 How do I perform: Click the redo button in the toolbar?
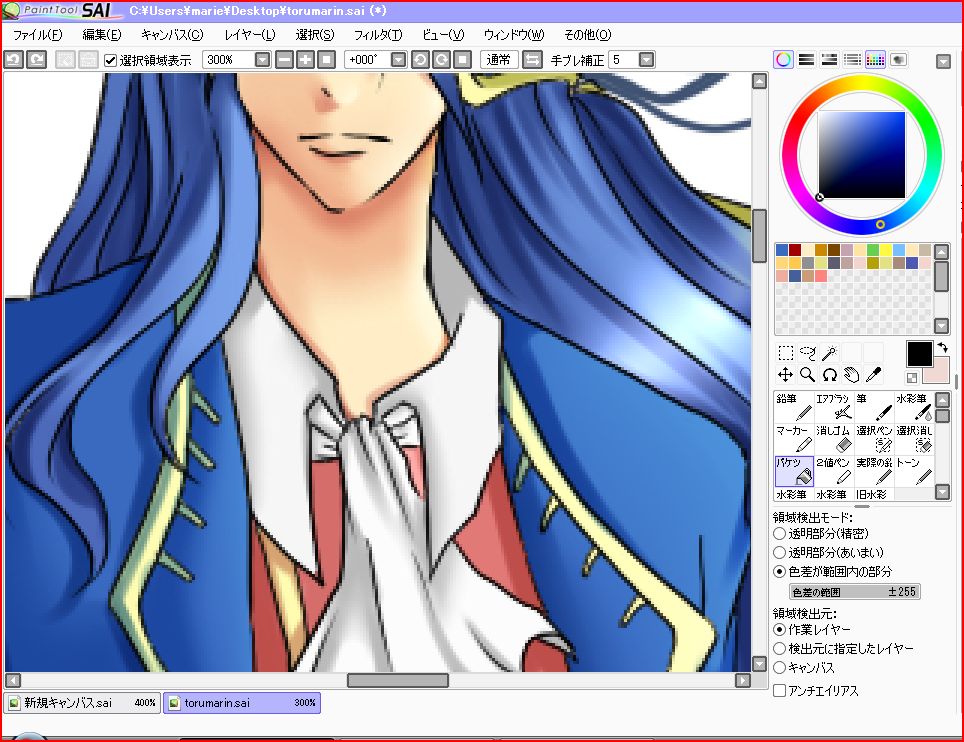tap(37, 60)
